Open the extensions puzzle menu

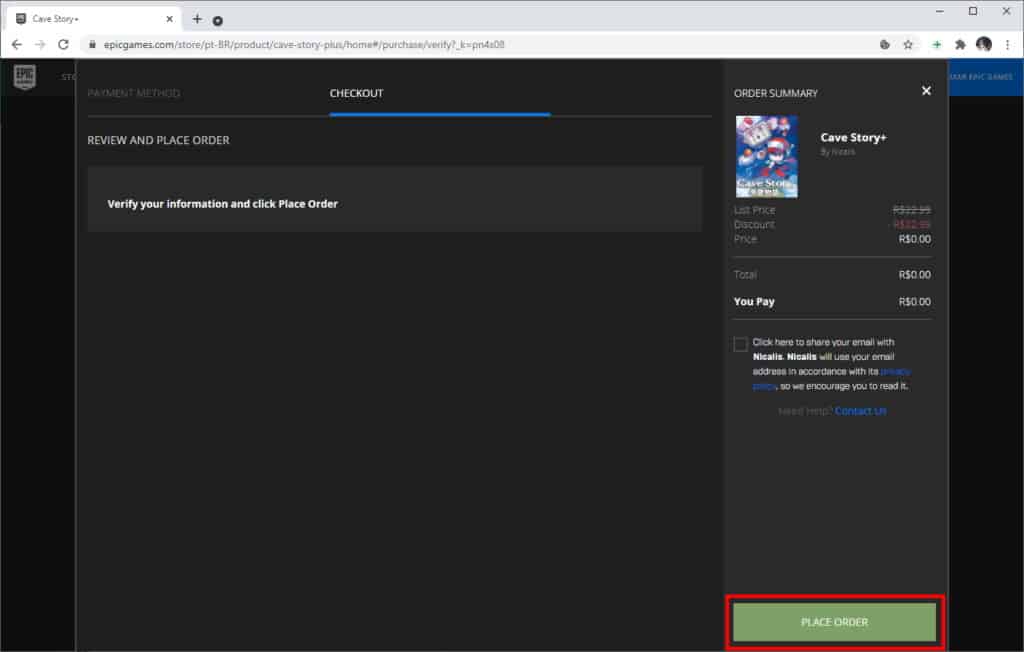(x=960, y=44)
